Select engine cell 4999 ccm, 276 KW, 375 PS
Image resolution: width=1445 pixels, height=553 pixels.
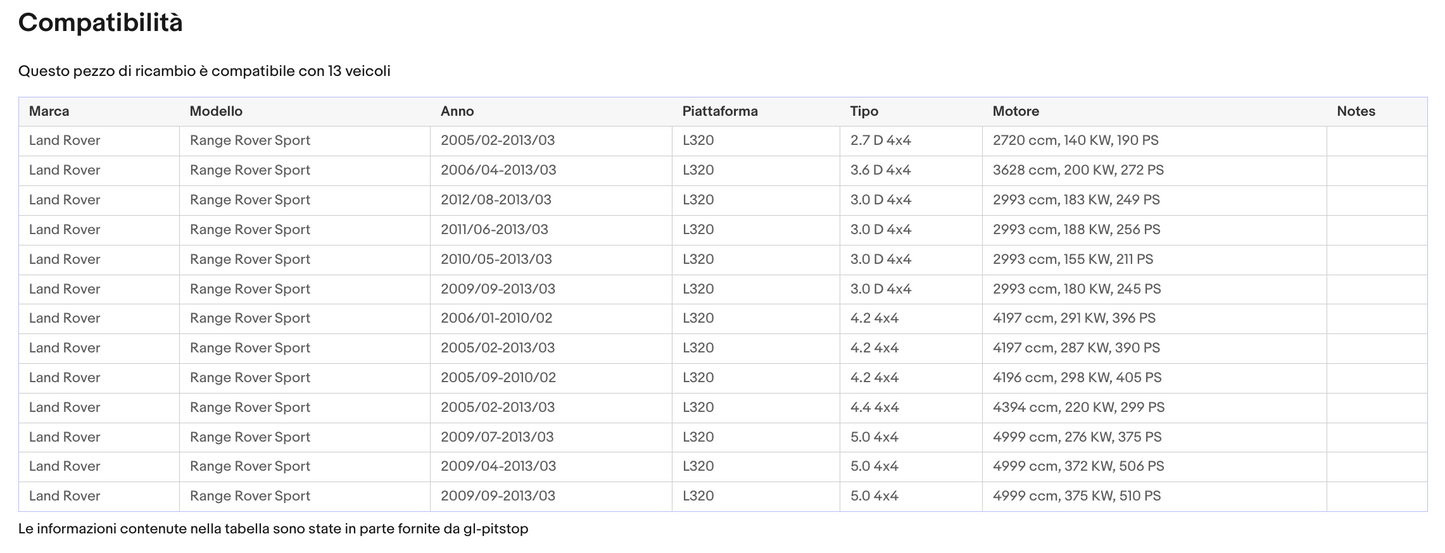(1077, 437)
